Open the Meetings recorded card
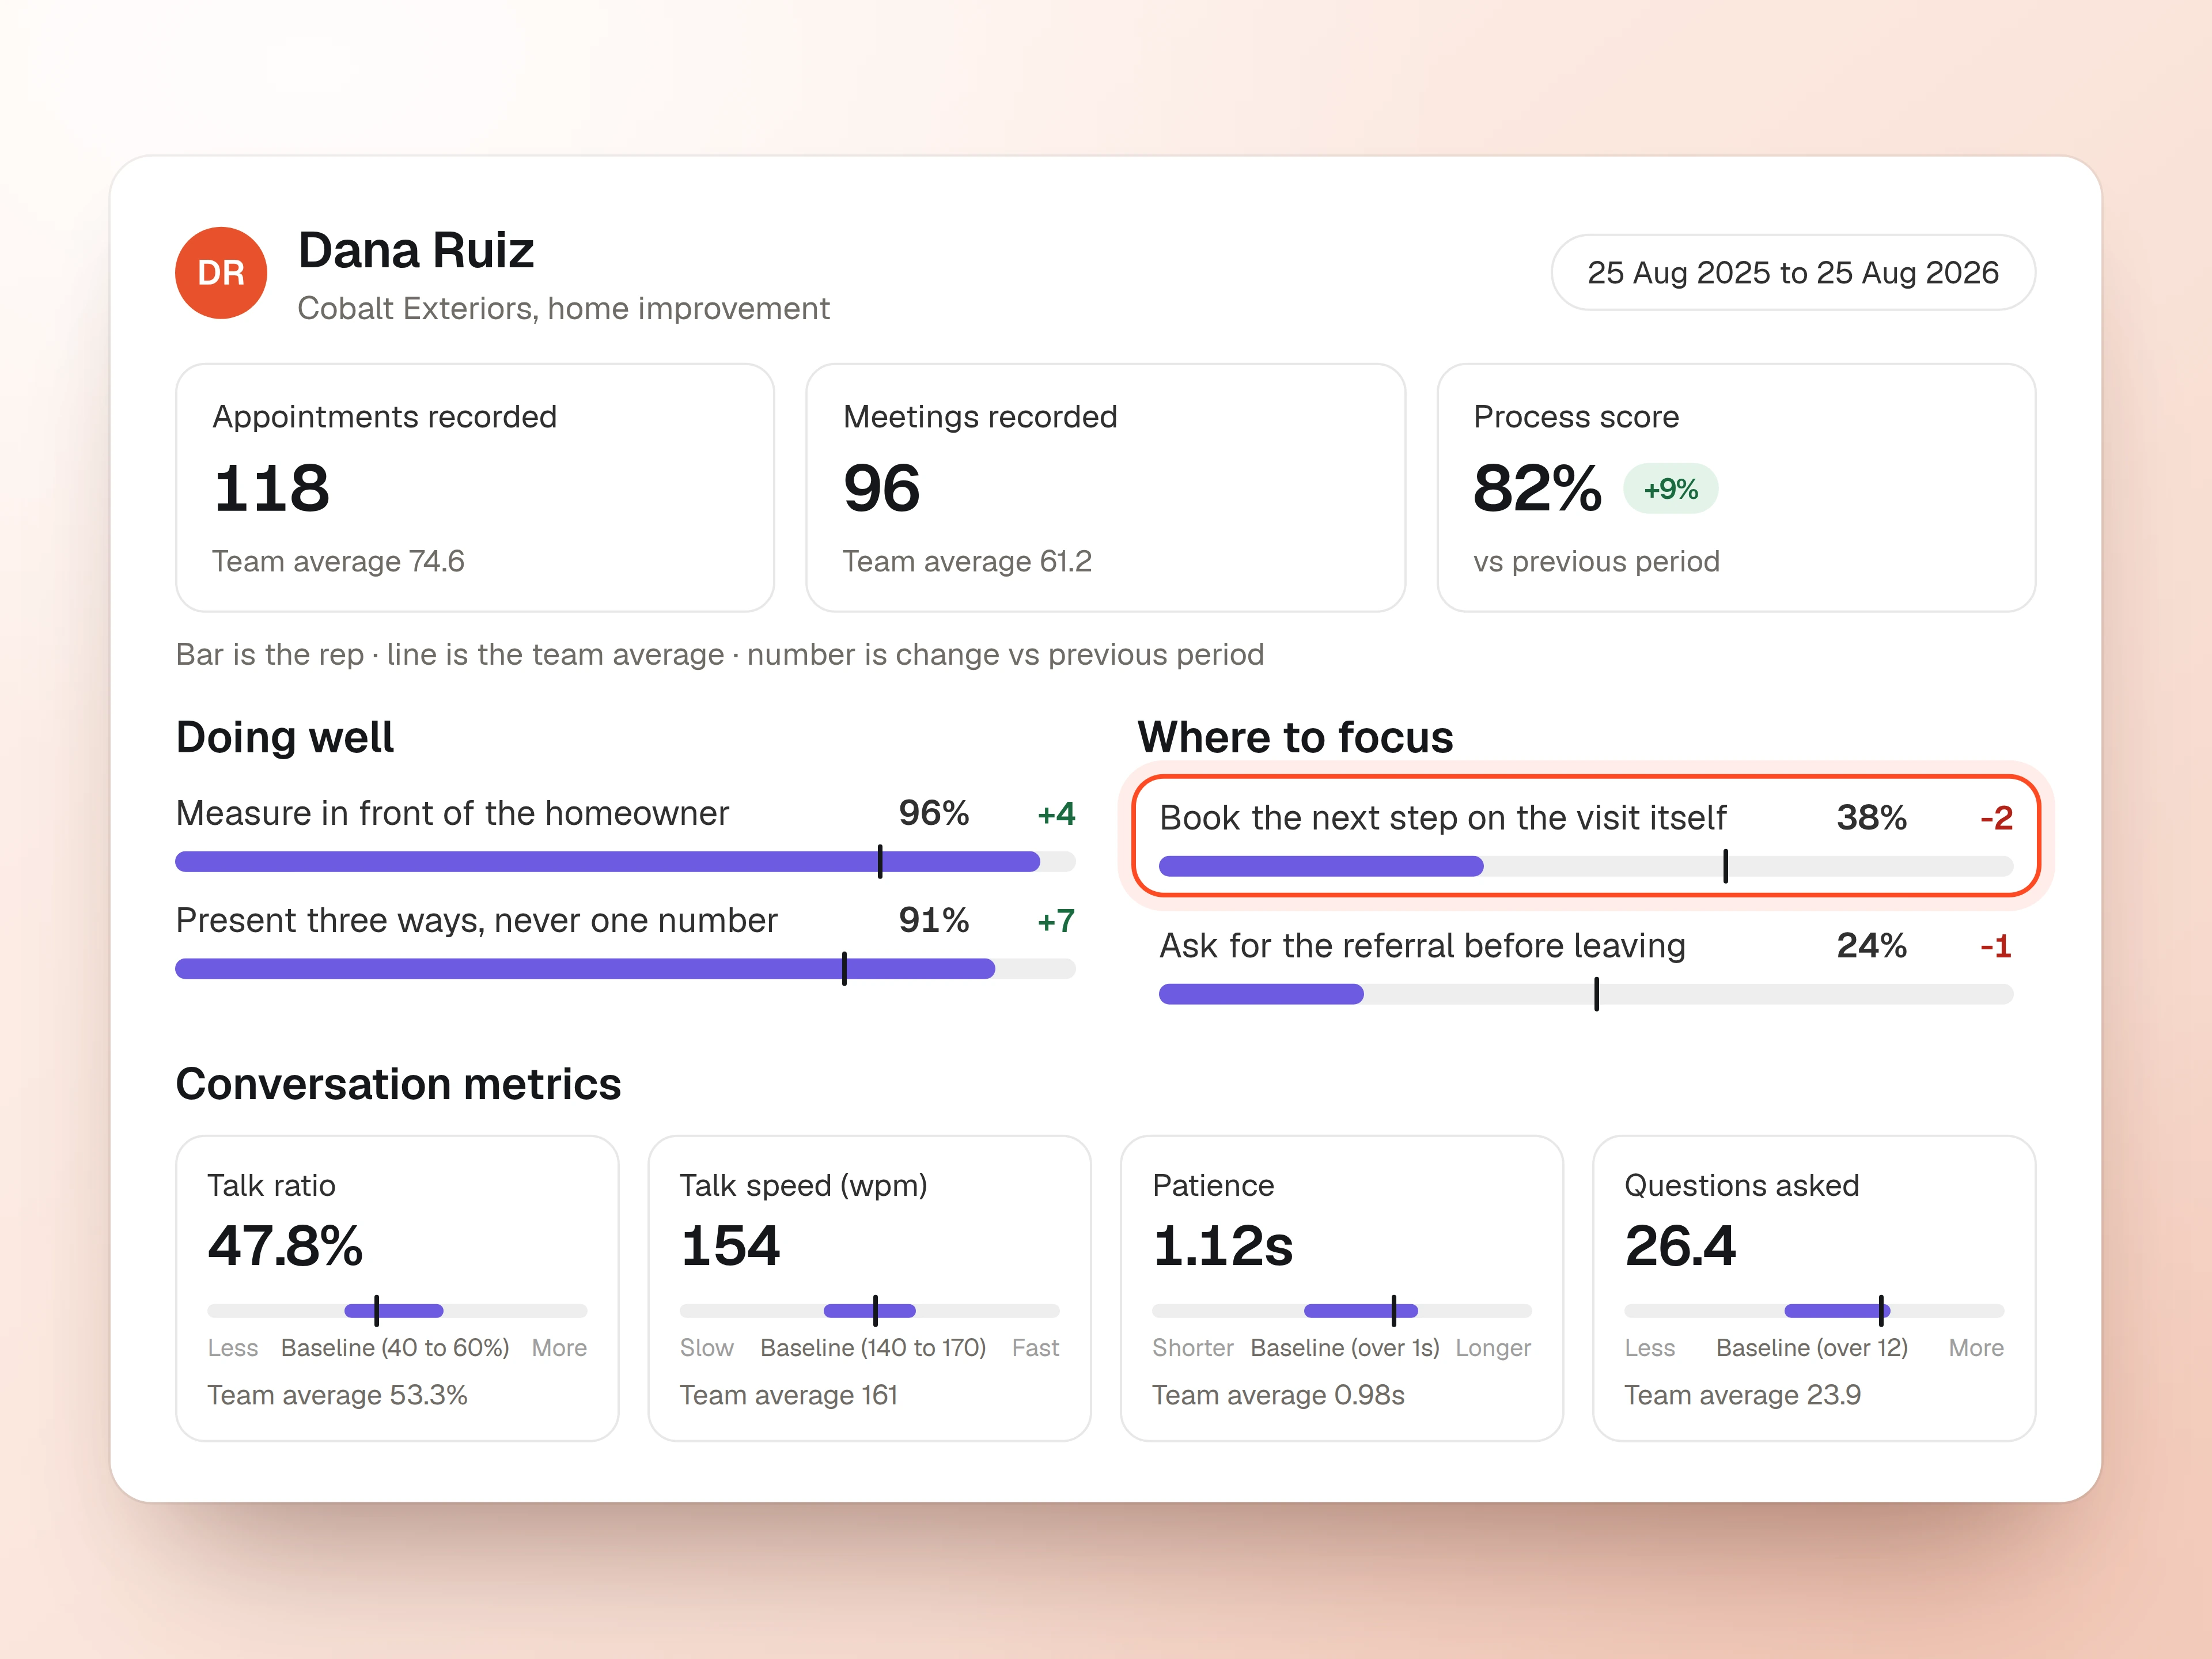2212x1659 pixels. click(1105, 488)
